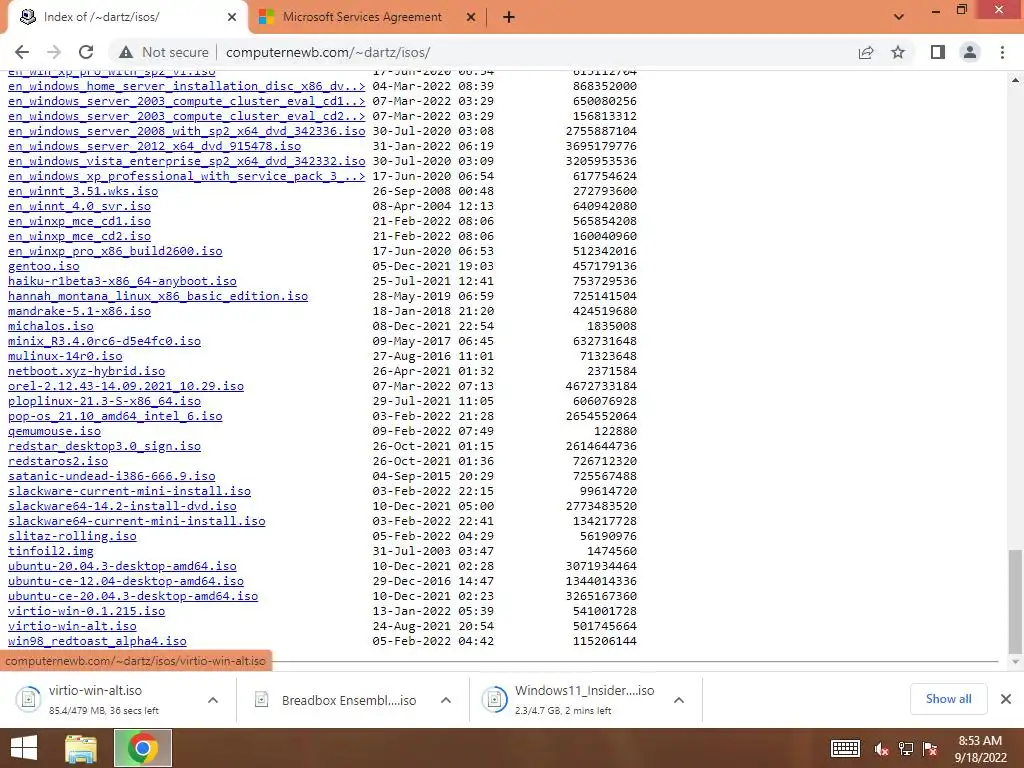The image size is (1024, 768).
Task: Expand Windows11_Insider iso download options
Action: coord(679,700)
